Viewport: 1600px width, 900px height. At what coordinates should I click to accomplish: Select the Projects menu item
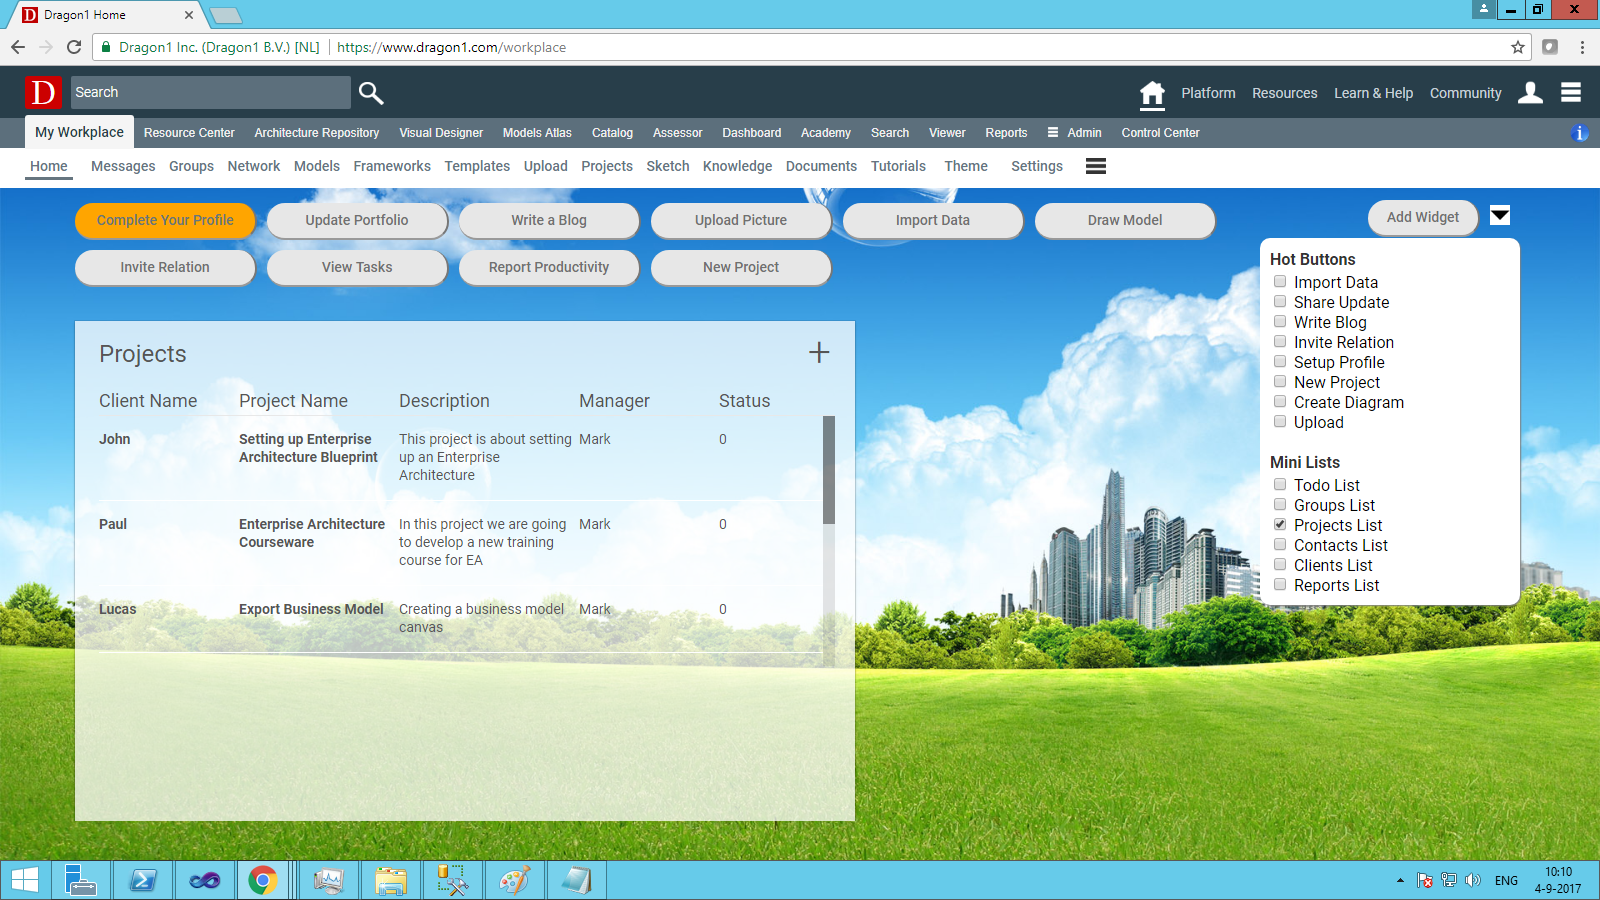tap(607, 166)
